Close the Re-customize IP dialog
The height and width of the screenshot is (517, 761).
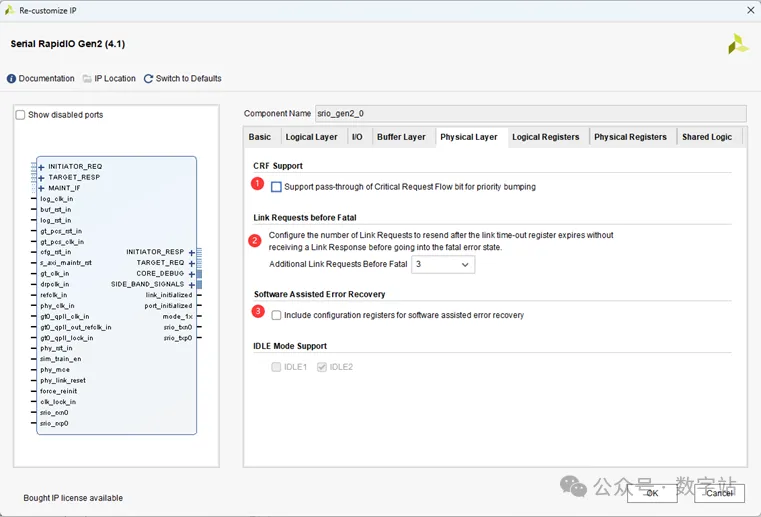pyautogui.click(x=751, y=10)
